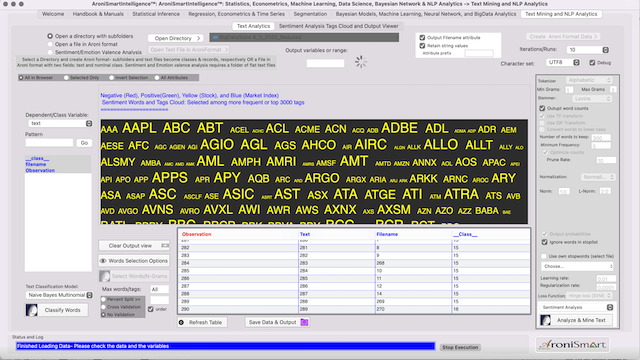Open Sentiment Analysis Tags Cloud sub-tab
The image size is (640, 360).
tap(339, 26)
